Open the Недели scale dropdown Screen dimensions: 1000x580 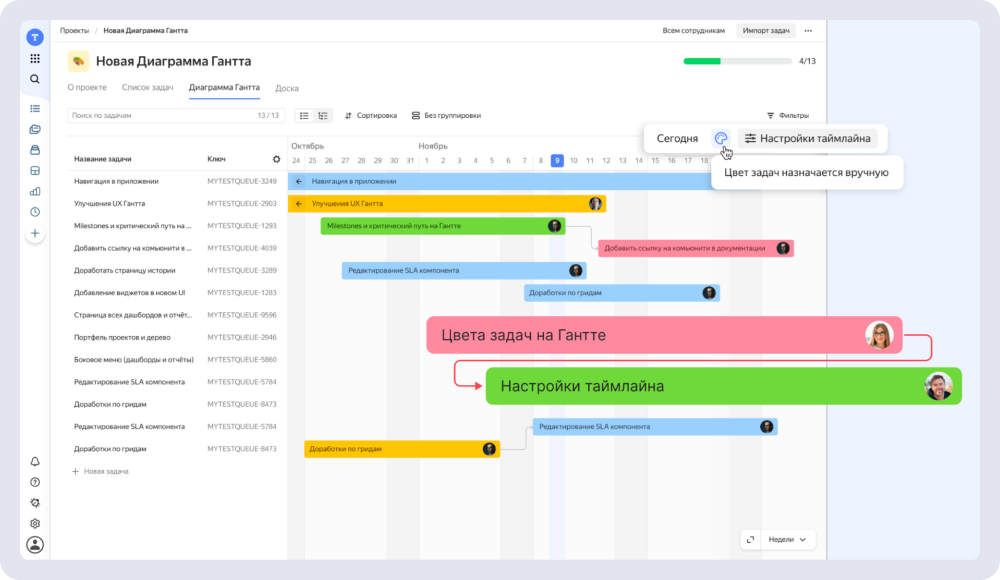[x=787, y=540]
